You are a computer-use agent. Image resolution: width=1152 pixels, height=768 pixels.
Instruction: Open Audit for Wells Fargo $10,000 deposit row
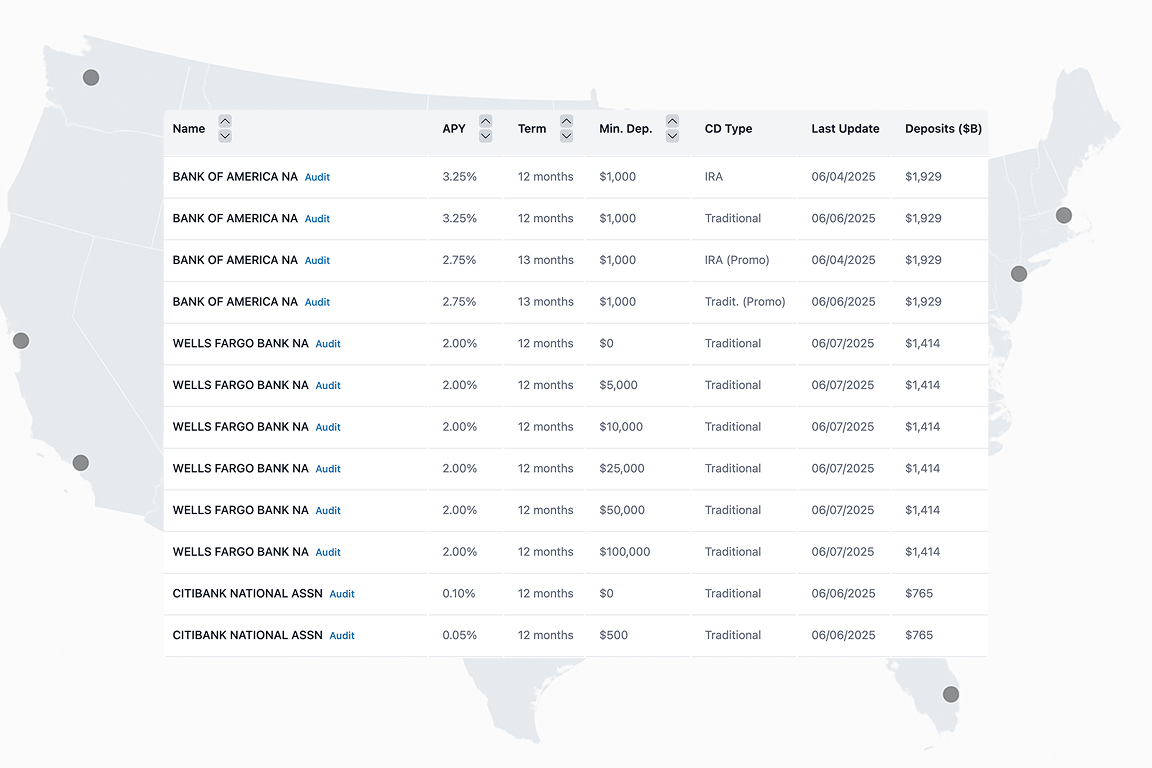tap(328, 427)
